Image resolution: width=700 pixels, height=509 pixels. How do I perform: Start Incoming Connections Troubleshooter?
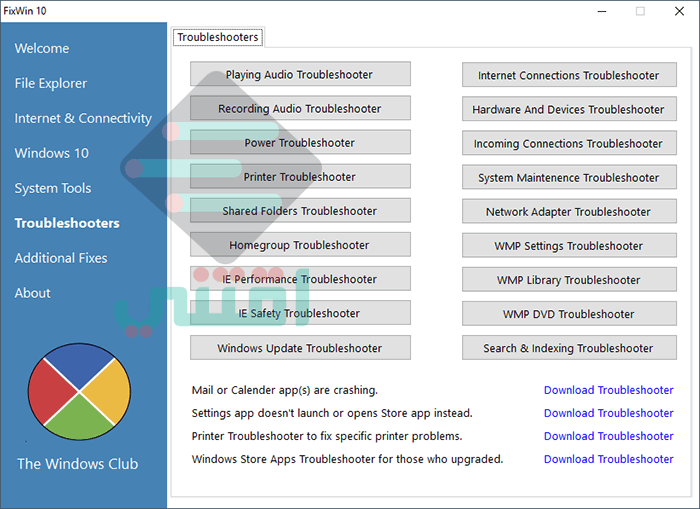[569, 143]
